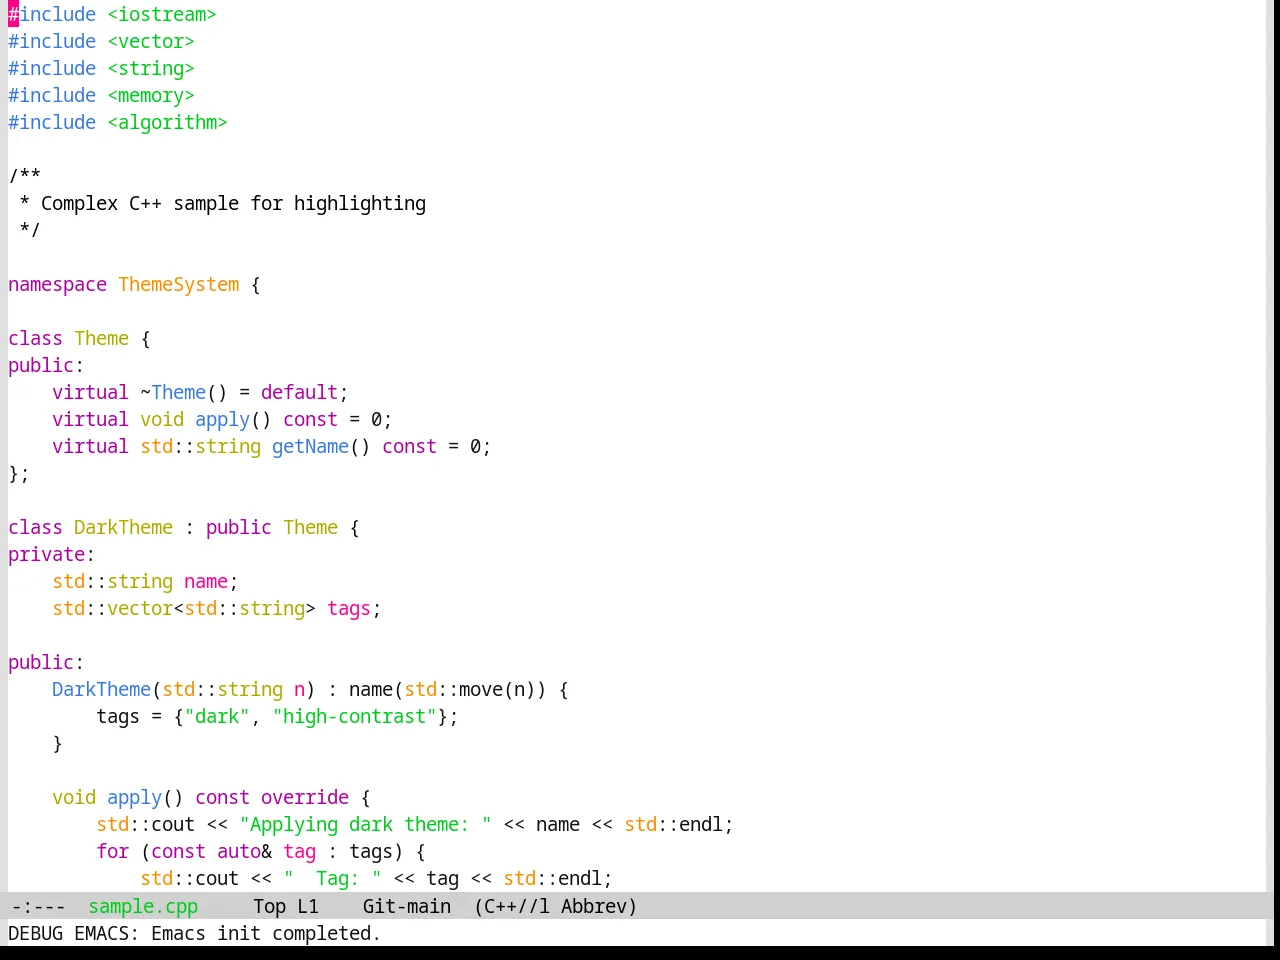Click 'getName' function name
The width and height of the screenshot is (1280, 960).
click(x=311, y=446)
